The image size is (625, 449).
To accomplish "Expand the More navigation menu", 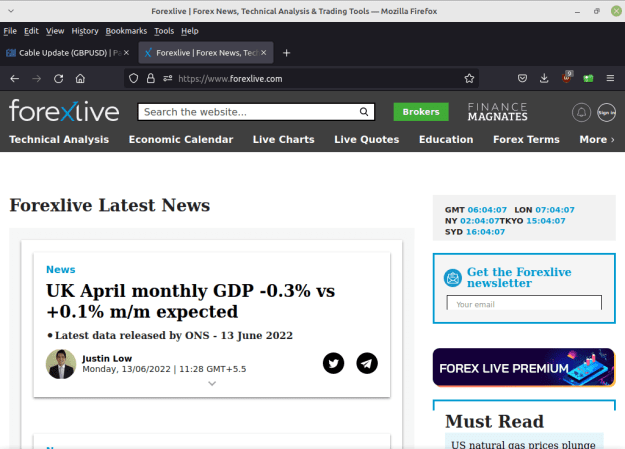I will tap(597, 140).
